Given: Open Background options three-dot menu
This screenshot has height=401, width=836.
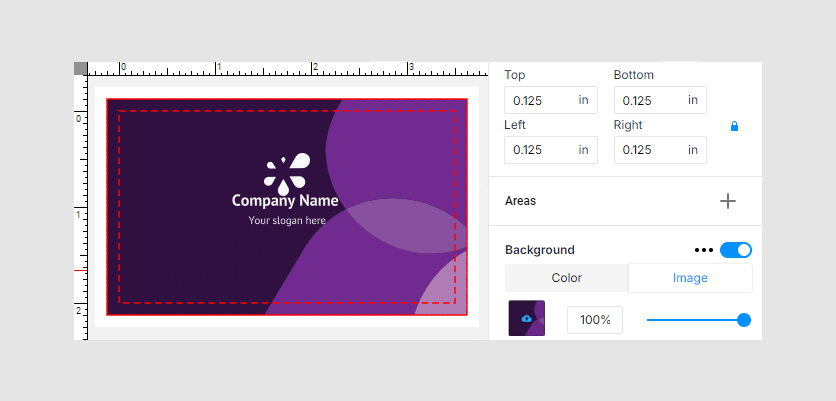Looking at the screenshot, I should (704, 250).
